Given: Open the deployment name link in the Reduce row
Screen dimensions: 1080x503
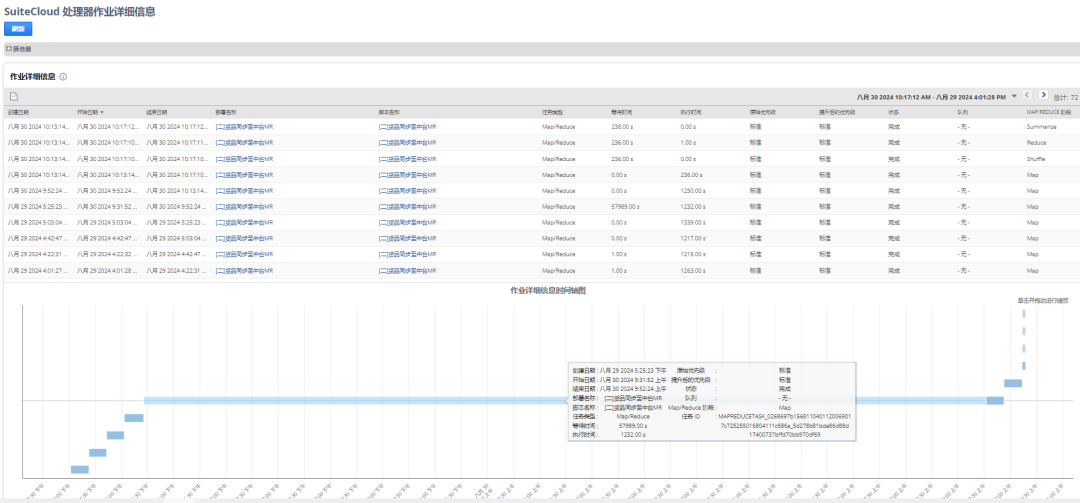Looking at the screenshot, I should (x=245, y=143).
